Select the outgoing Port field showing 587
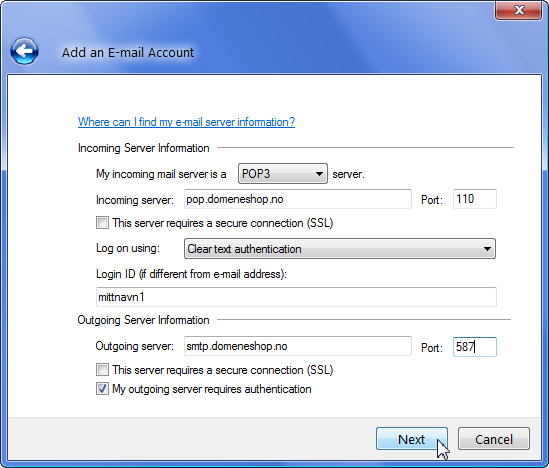 (x=474, y=347)
